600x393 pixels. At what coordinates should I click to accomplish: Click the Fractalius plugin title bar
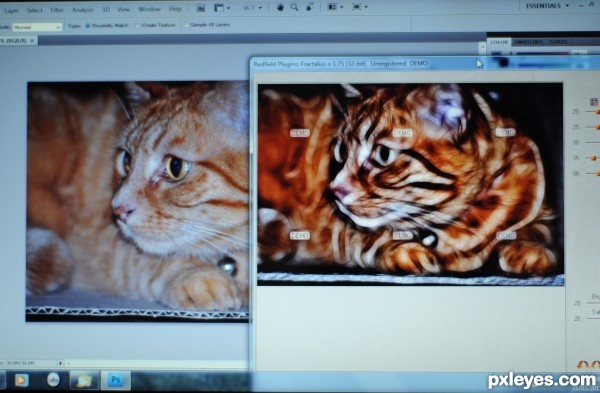tap(425, 64)
